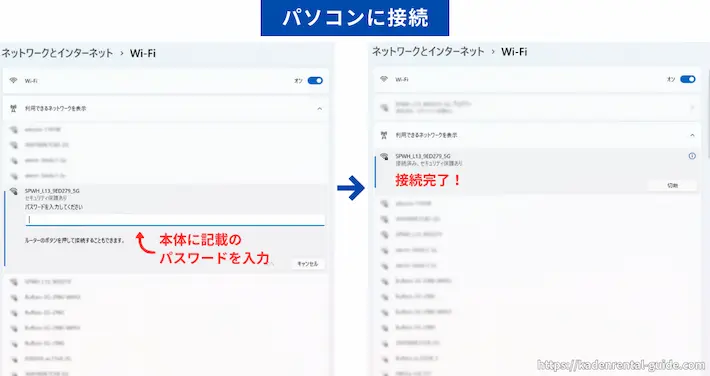Open the connected network properties chevron in right panel
This screenshot has height=376, width=710.
(692, 107)
